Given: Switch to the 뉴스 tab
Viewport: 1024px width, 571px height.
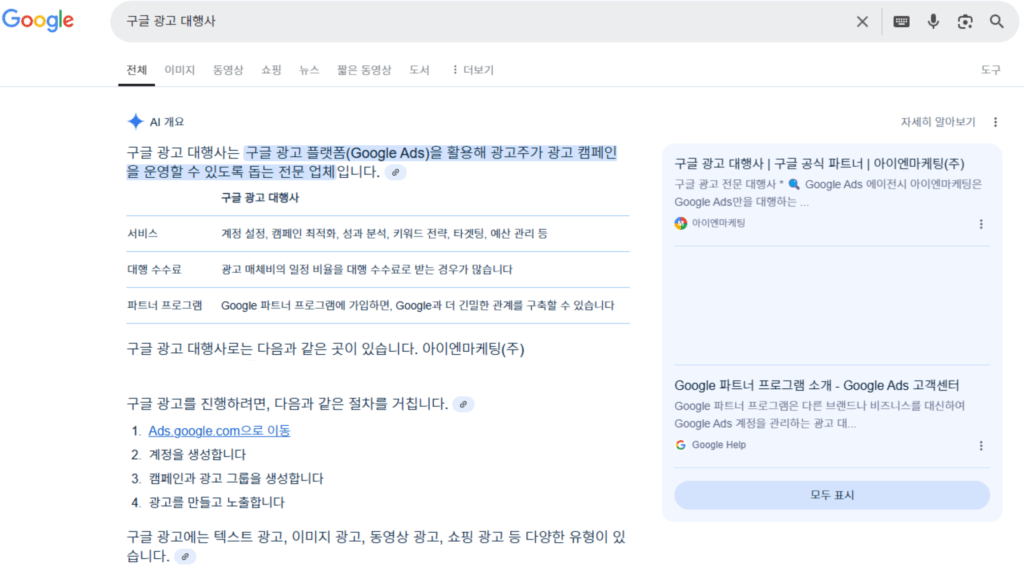Looking at the screenshot, I should click(309, 70).
